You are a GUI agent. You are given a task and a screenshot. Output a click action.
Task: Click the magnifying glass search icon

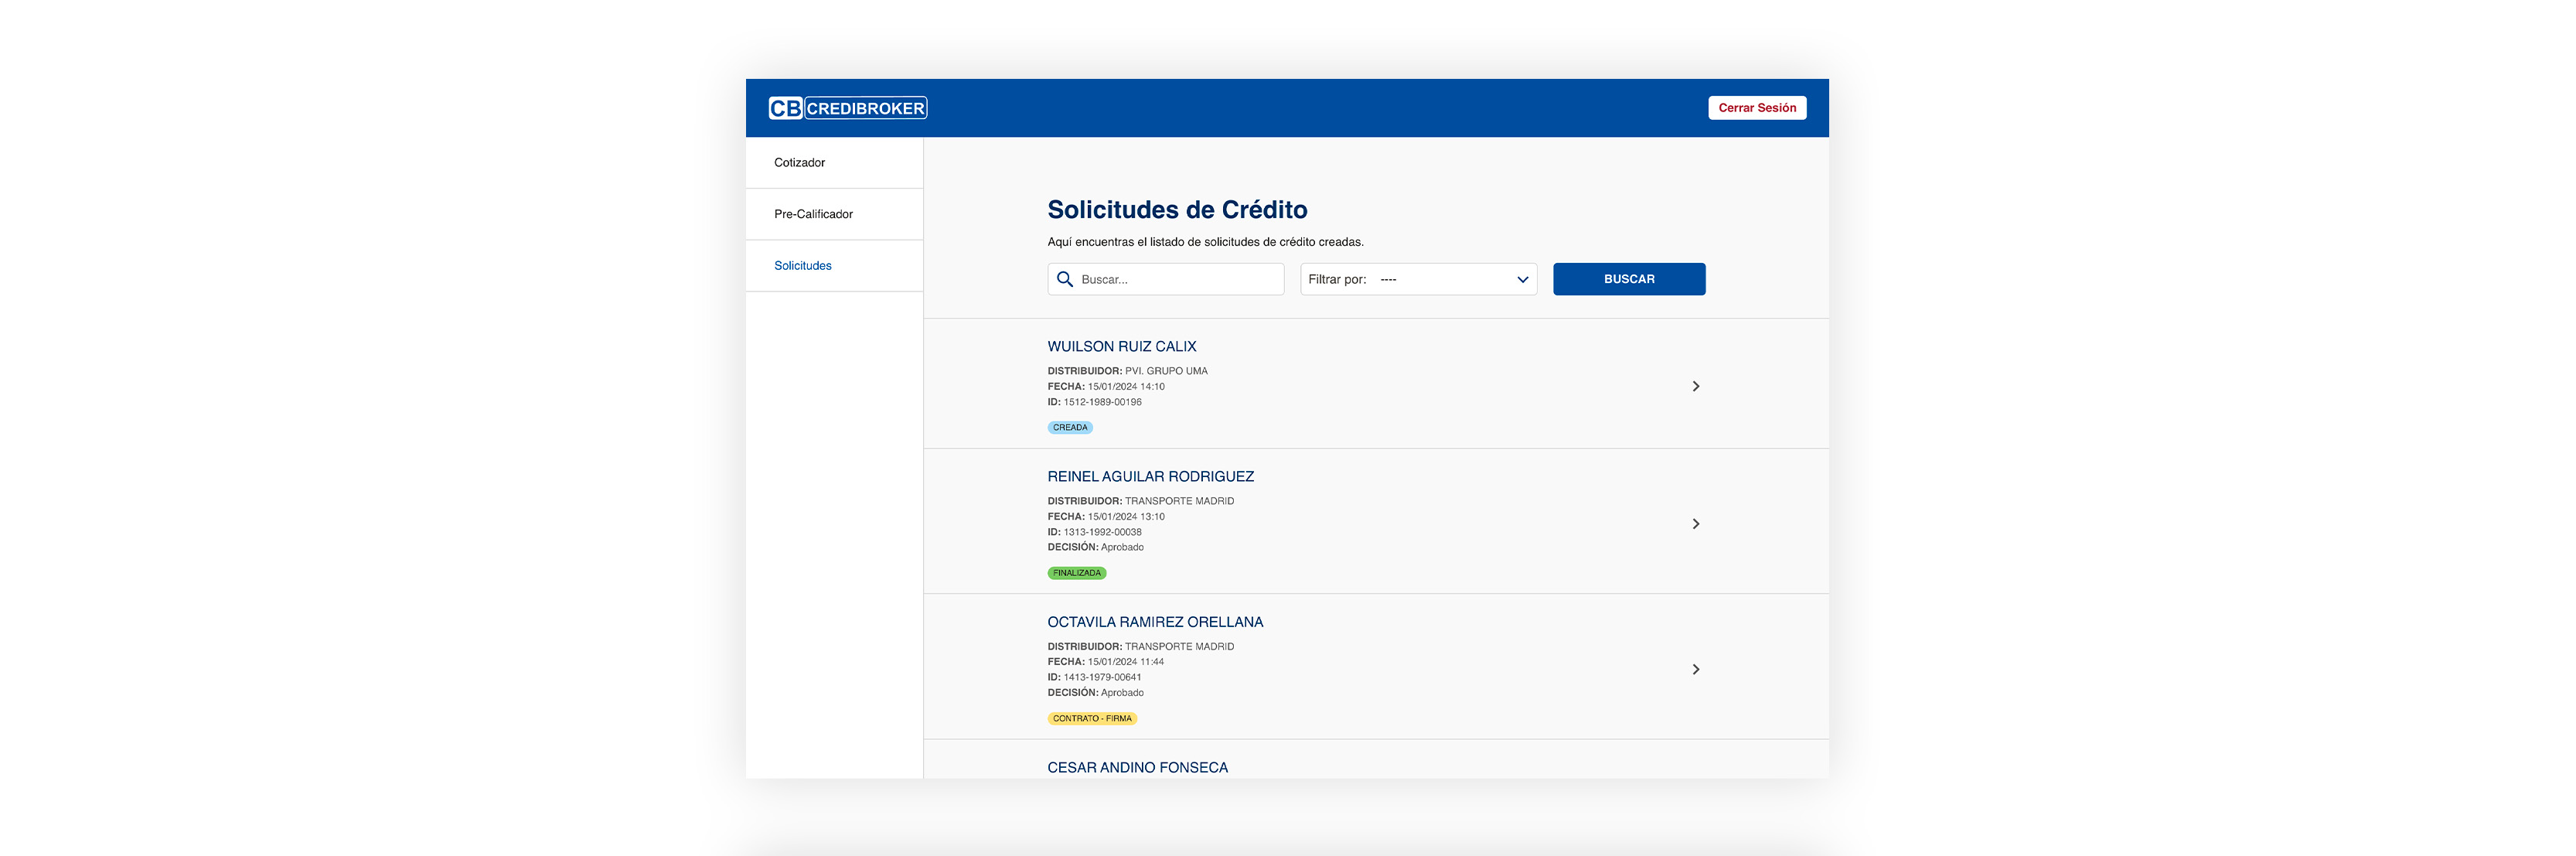[x=1065, y=279]
